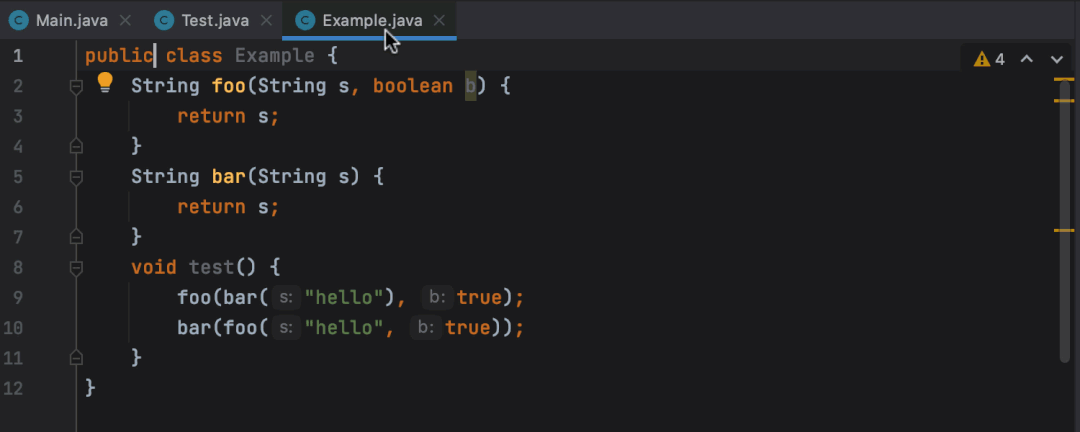
Task: Click the fold end marker on line 4
Action: tap(76, 146)
